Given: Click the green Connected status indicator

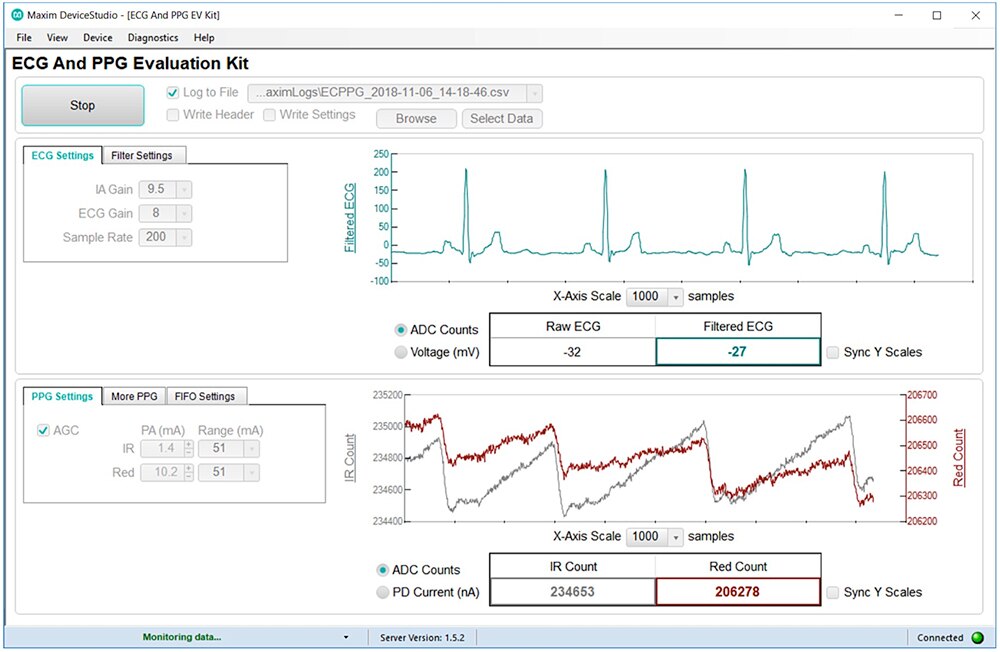Looking at the screenshot, I should (977, 637).
